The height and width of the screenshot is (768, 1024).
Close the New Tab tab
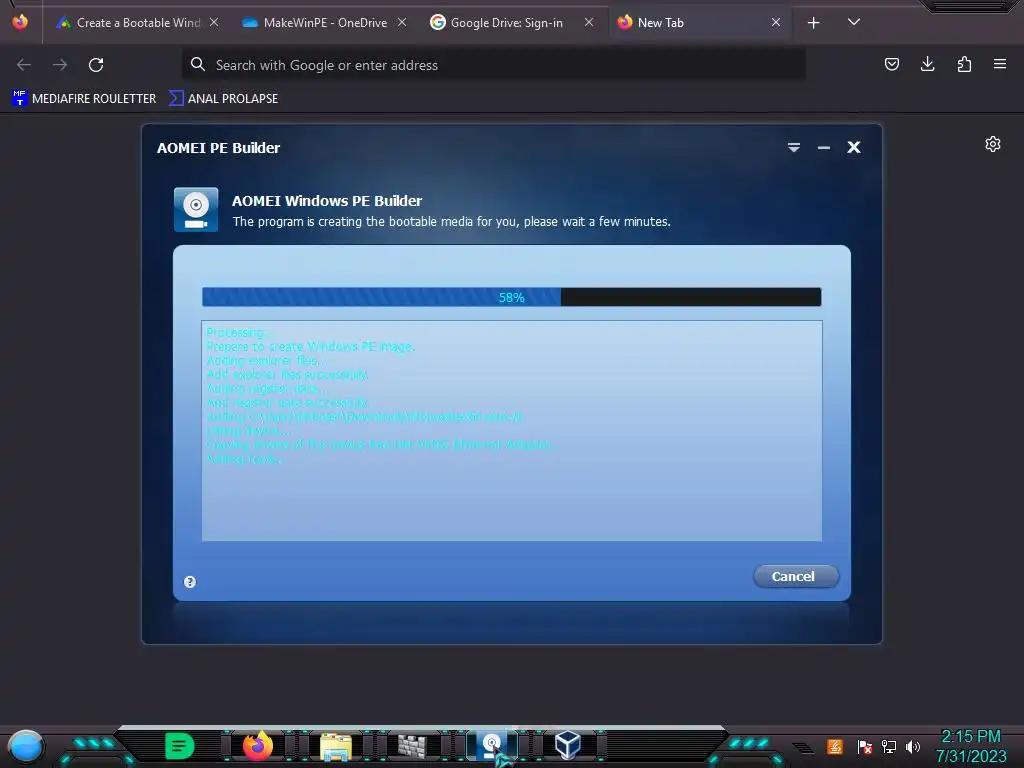(776, 22)
